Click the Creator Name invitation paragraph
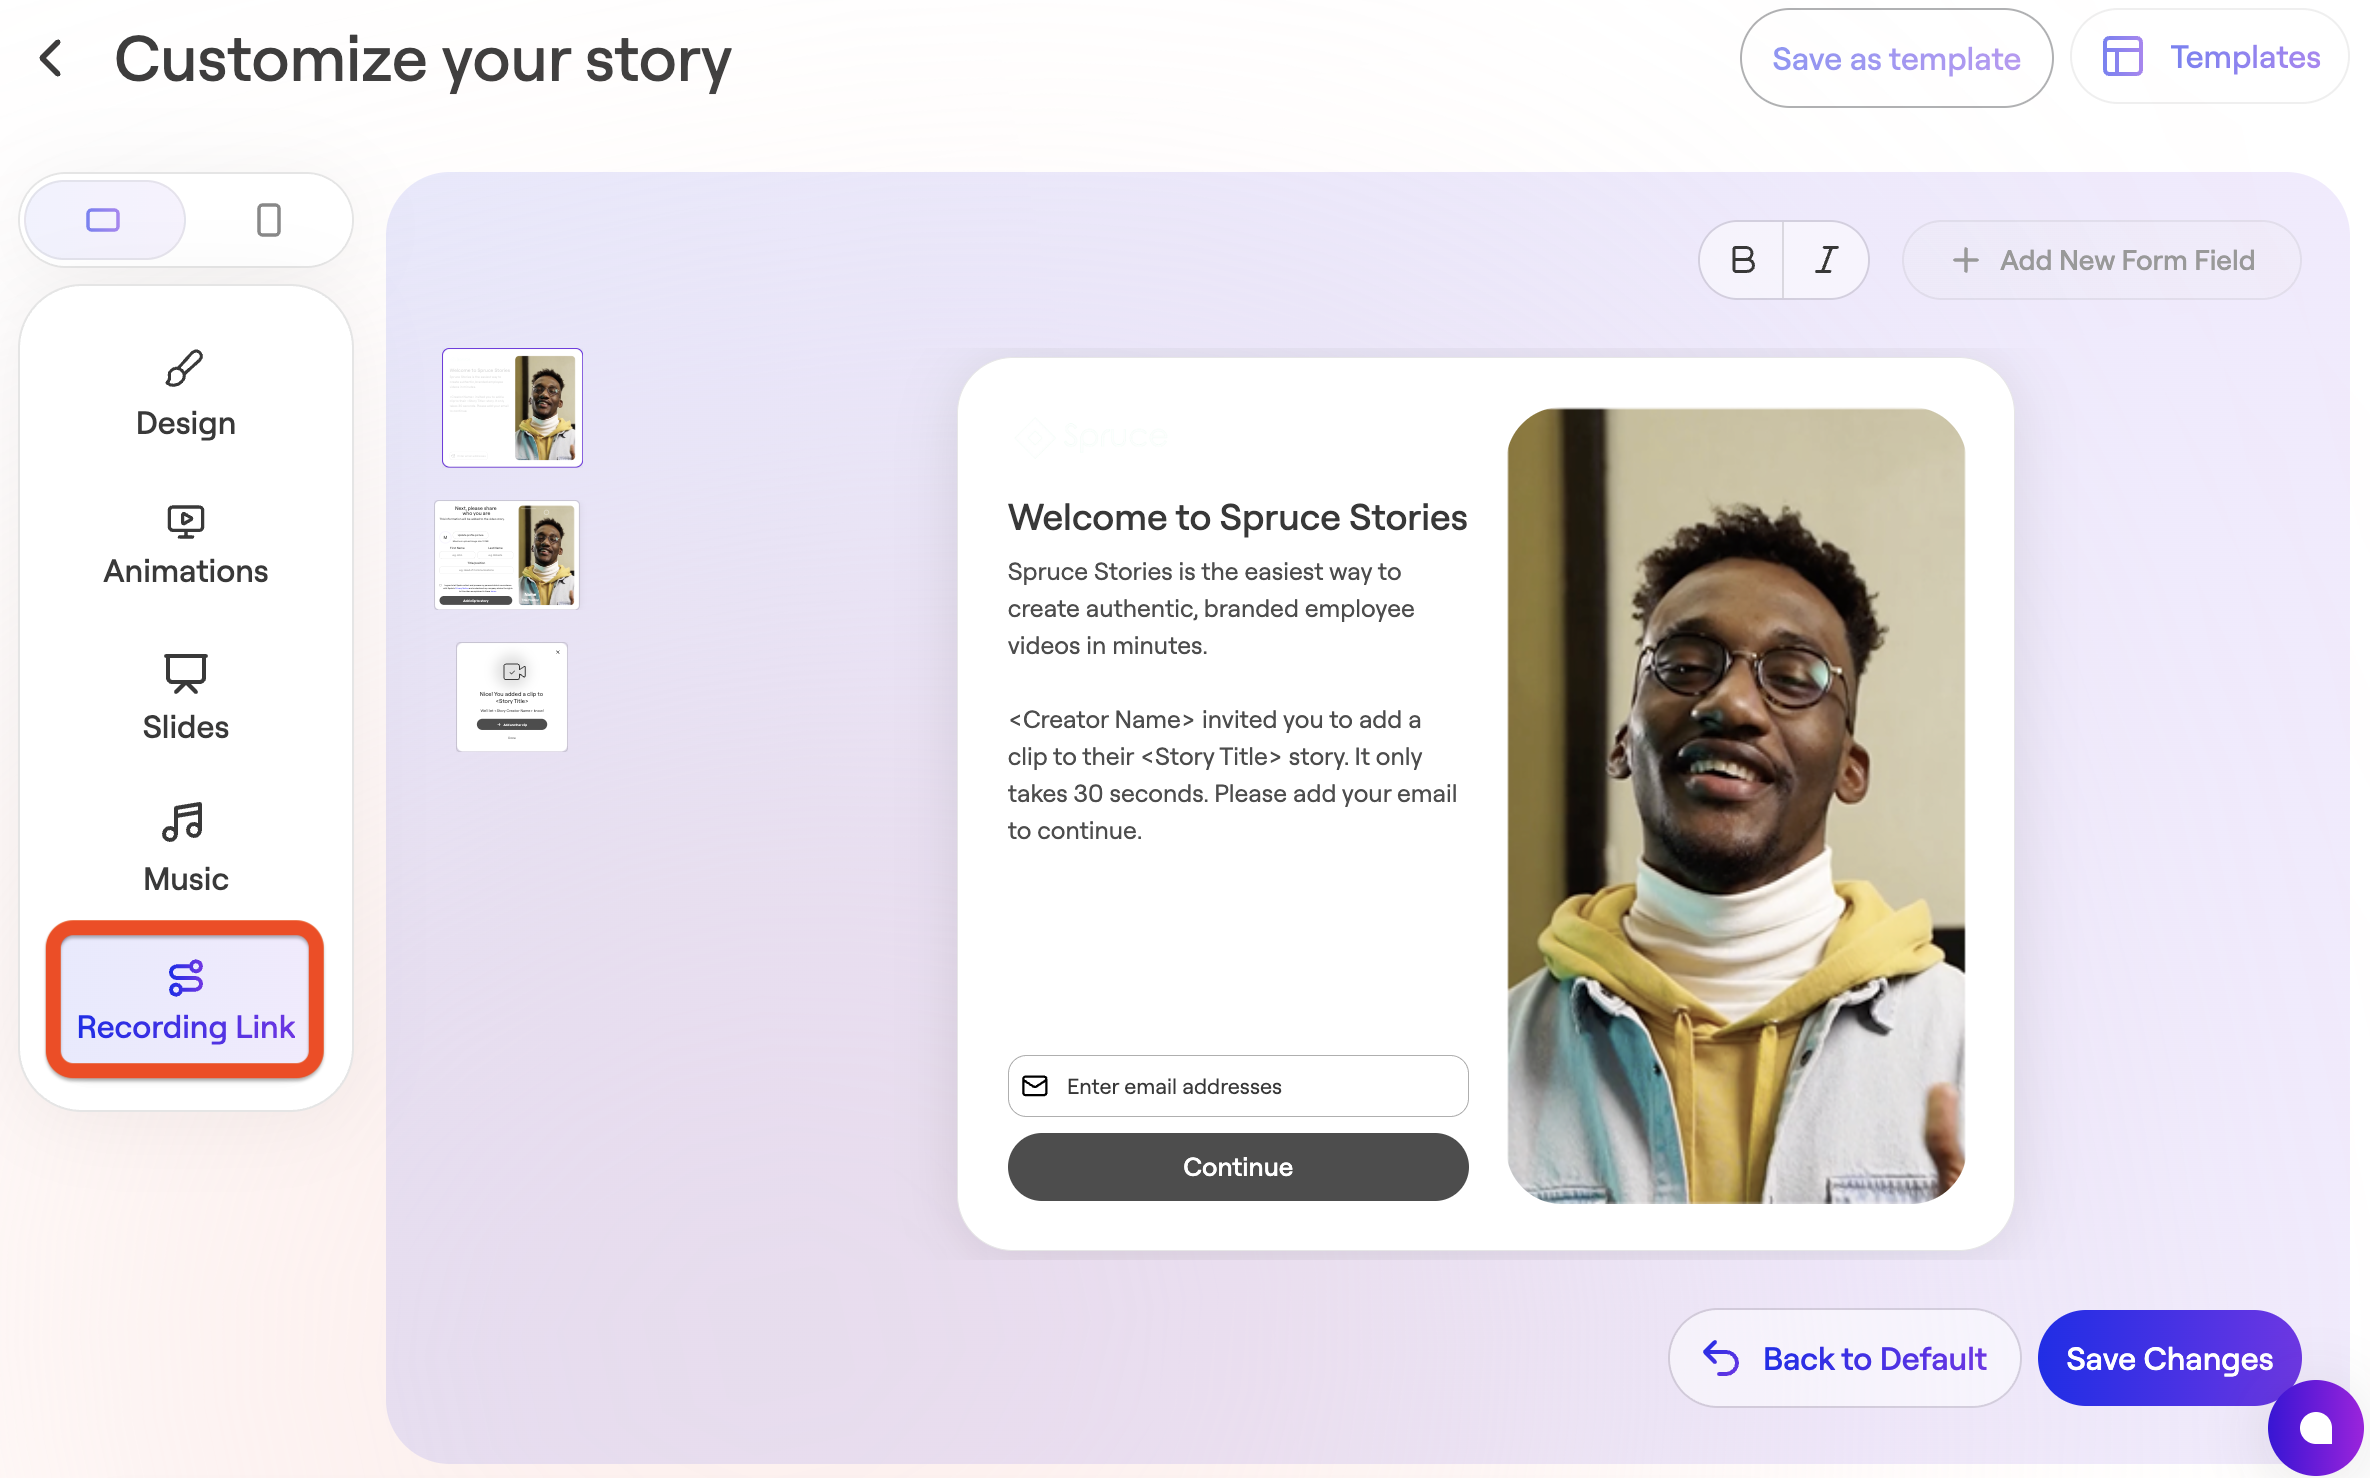The height and width of the screenshot is (1478, 2370). 1232,775
